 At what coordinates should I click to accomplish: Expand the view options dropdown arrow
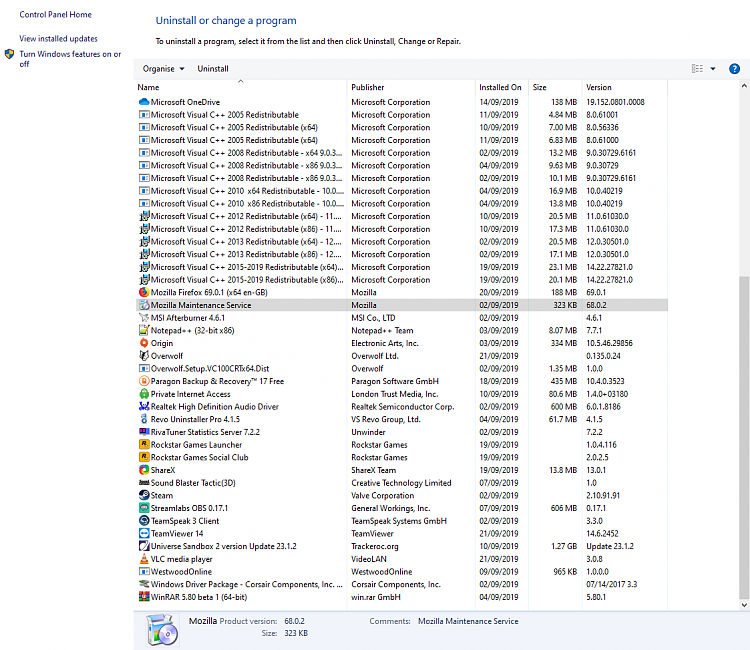(x=713, y=69)
